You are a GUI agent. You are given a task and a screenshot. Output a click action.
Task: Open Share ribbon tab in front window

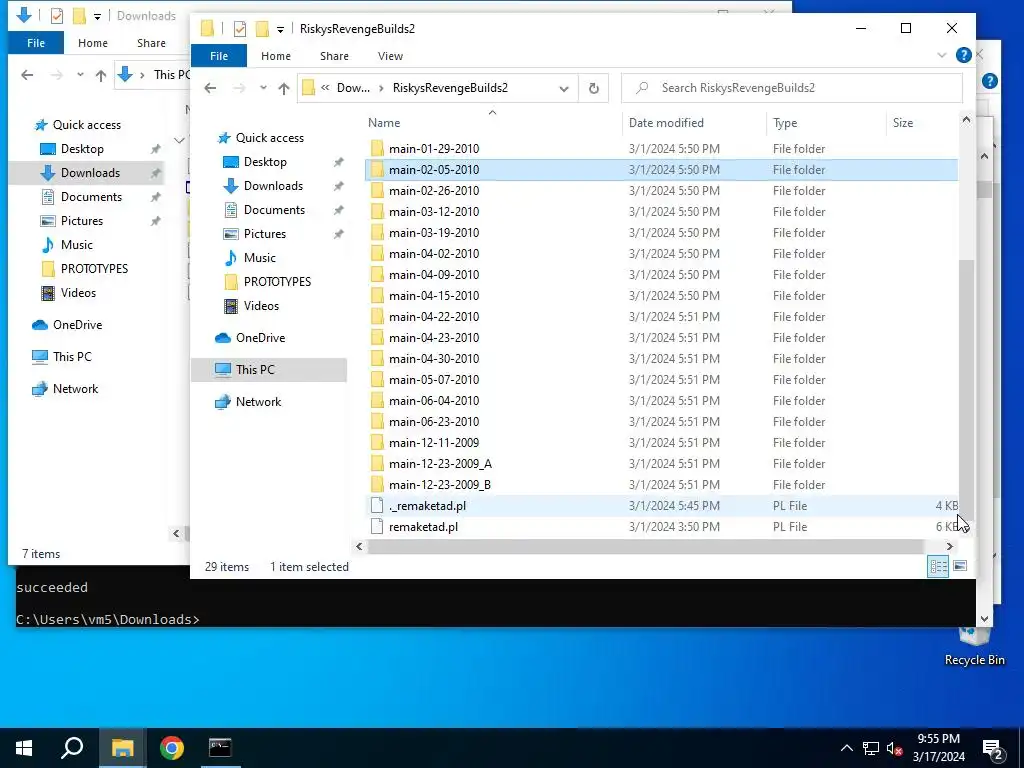tap(334, 56)
